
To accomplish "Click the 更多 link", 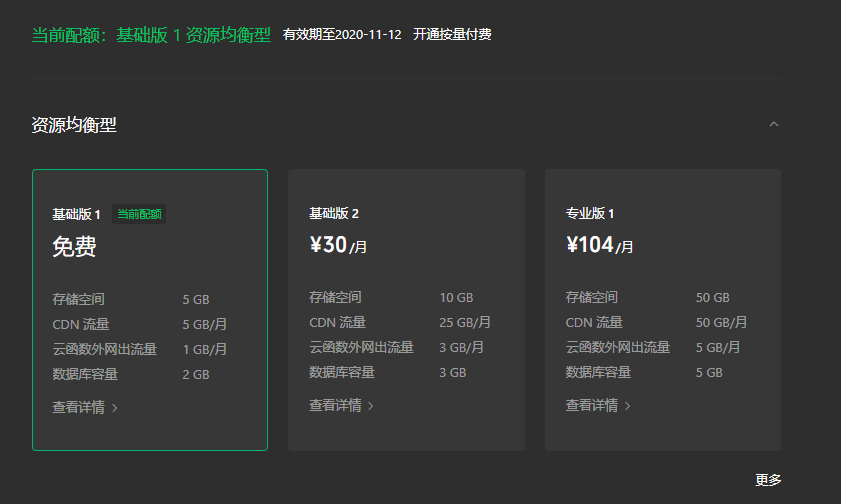I will pos(768,480).
